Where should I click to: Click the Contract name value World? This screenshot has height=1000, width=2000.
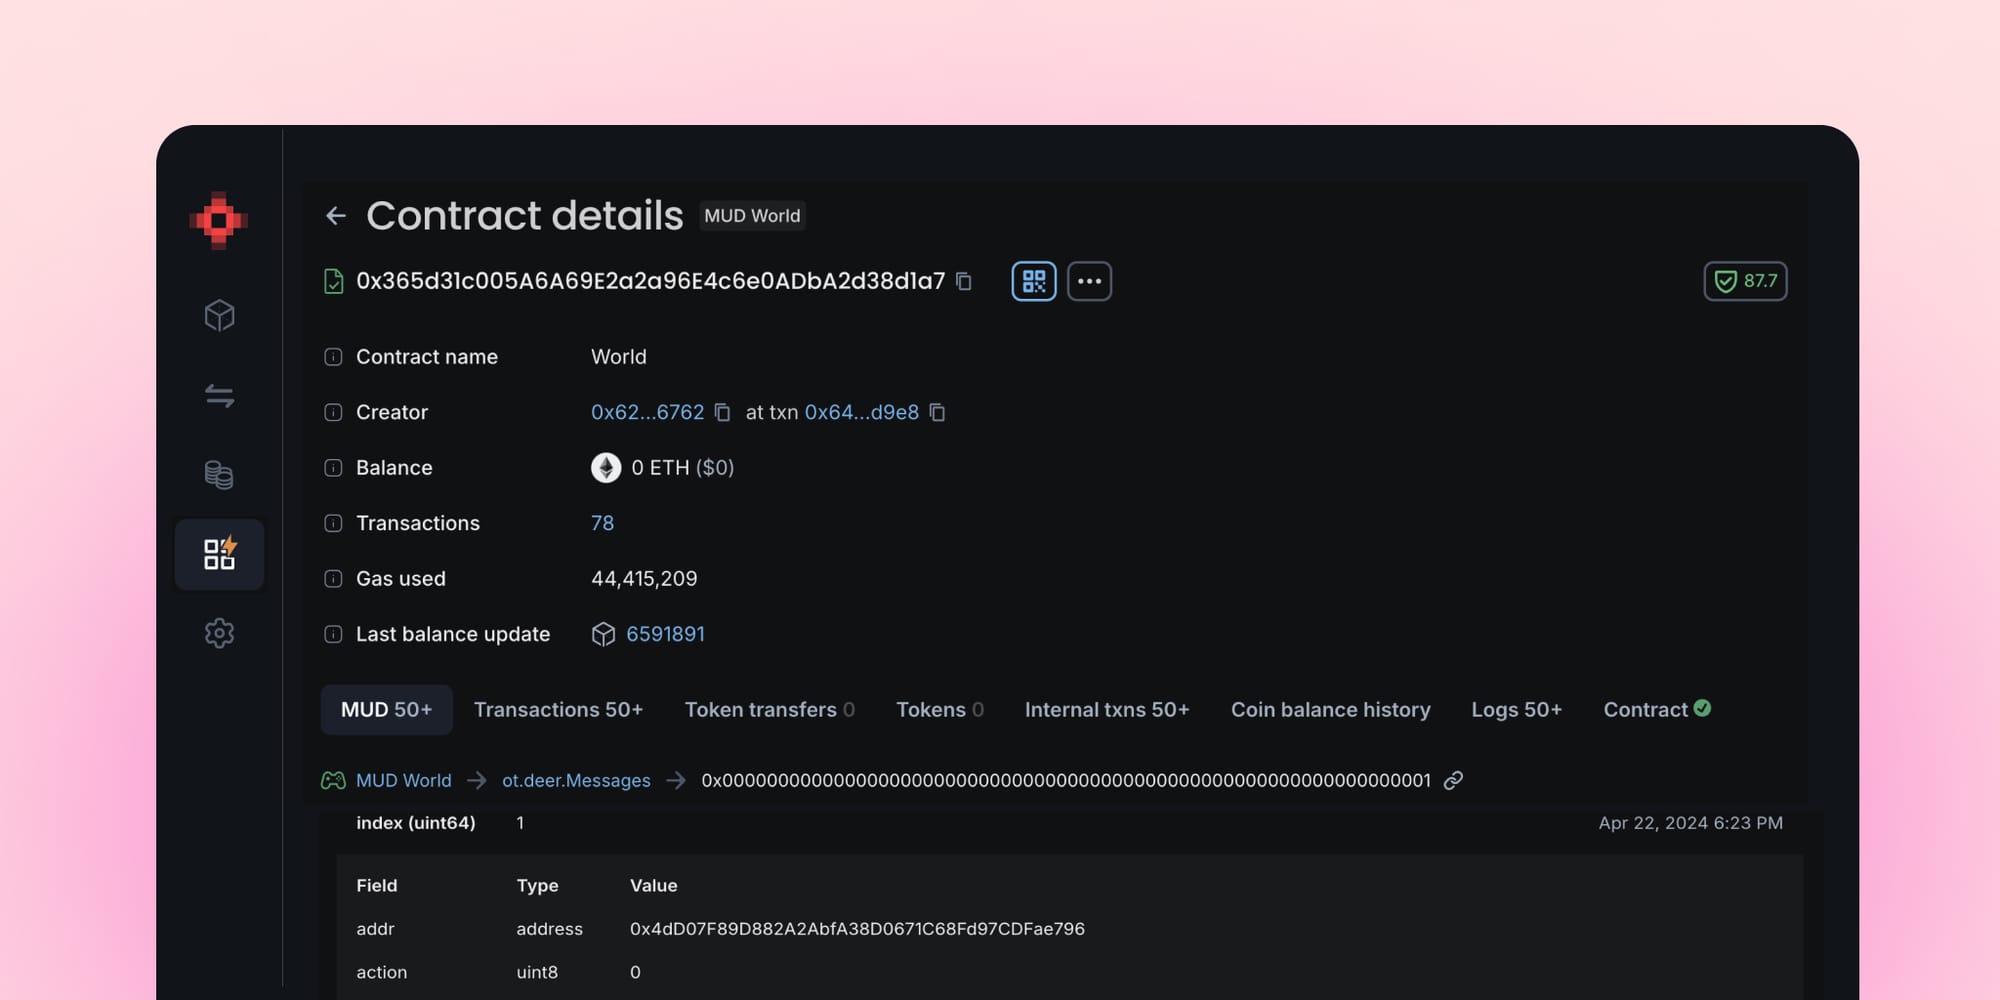[619, 357]
